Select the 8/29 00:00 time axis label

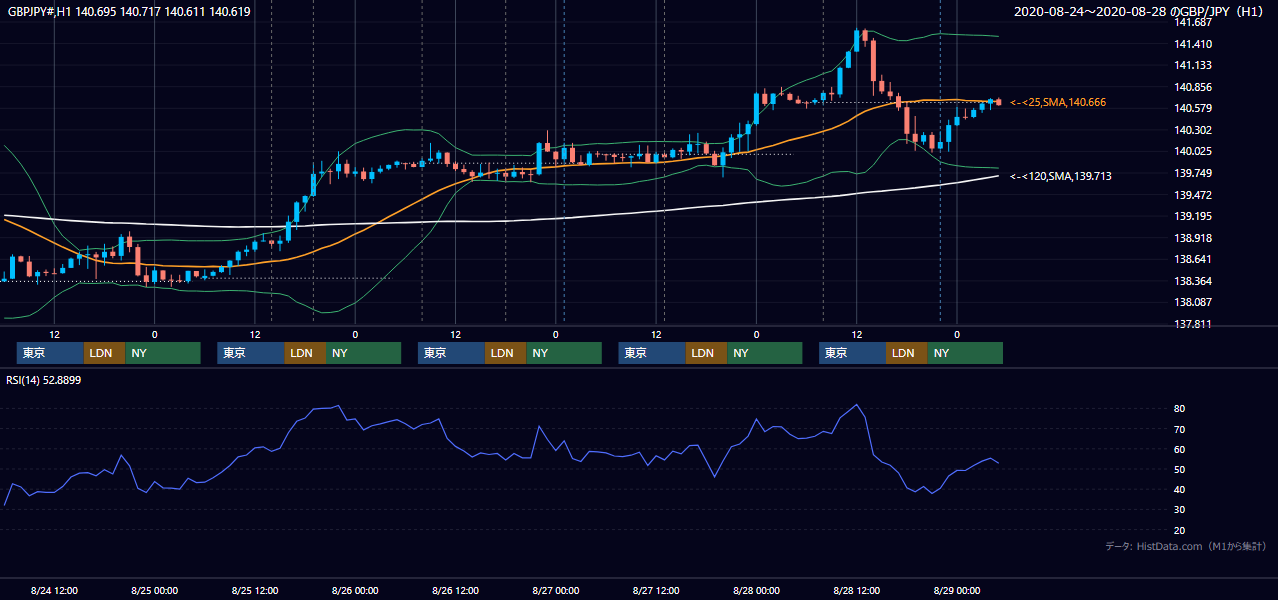coord(957,590)
